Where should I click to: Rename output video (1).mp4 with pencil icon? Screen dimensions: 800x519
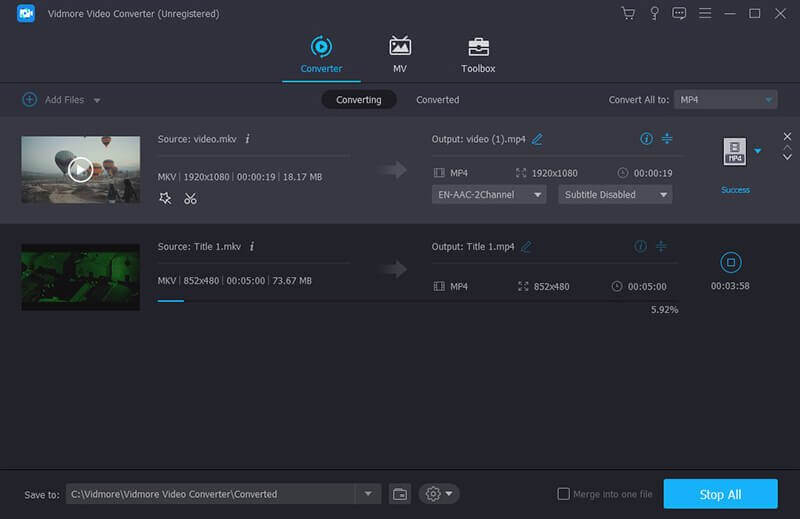(x=538, y=139)
